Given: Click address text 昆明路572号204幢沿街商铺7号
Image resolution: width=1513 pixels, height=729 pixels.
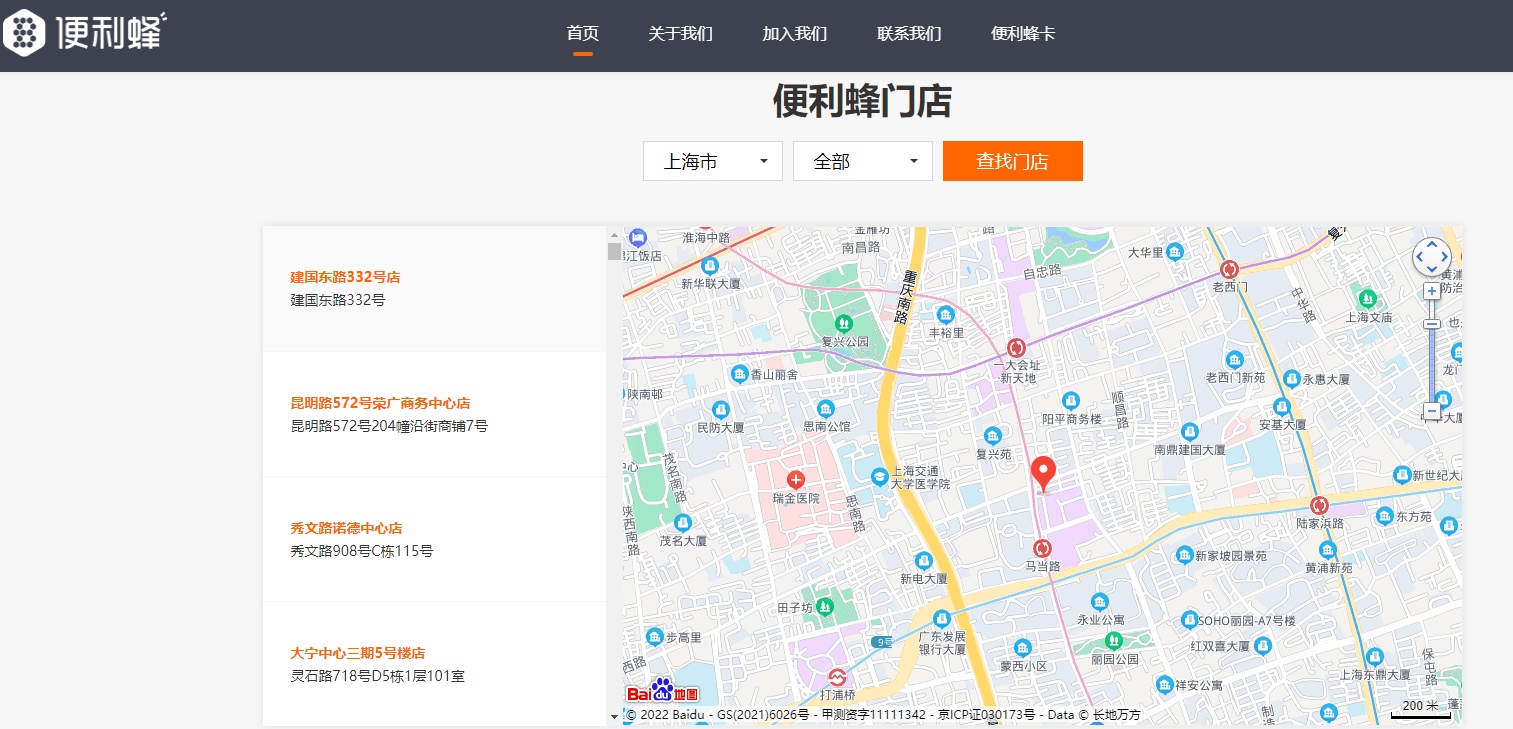Looking at the screenshot, I should 389,426.
